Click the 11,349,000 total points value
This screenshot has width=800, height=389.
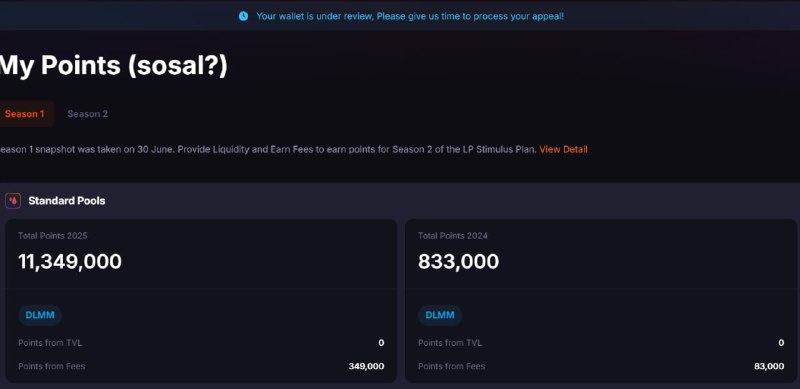(x=70, y=261)
